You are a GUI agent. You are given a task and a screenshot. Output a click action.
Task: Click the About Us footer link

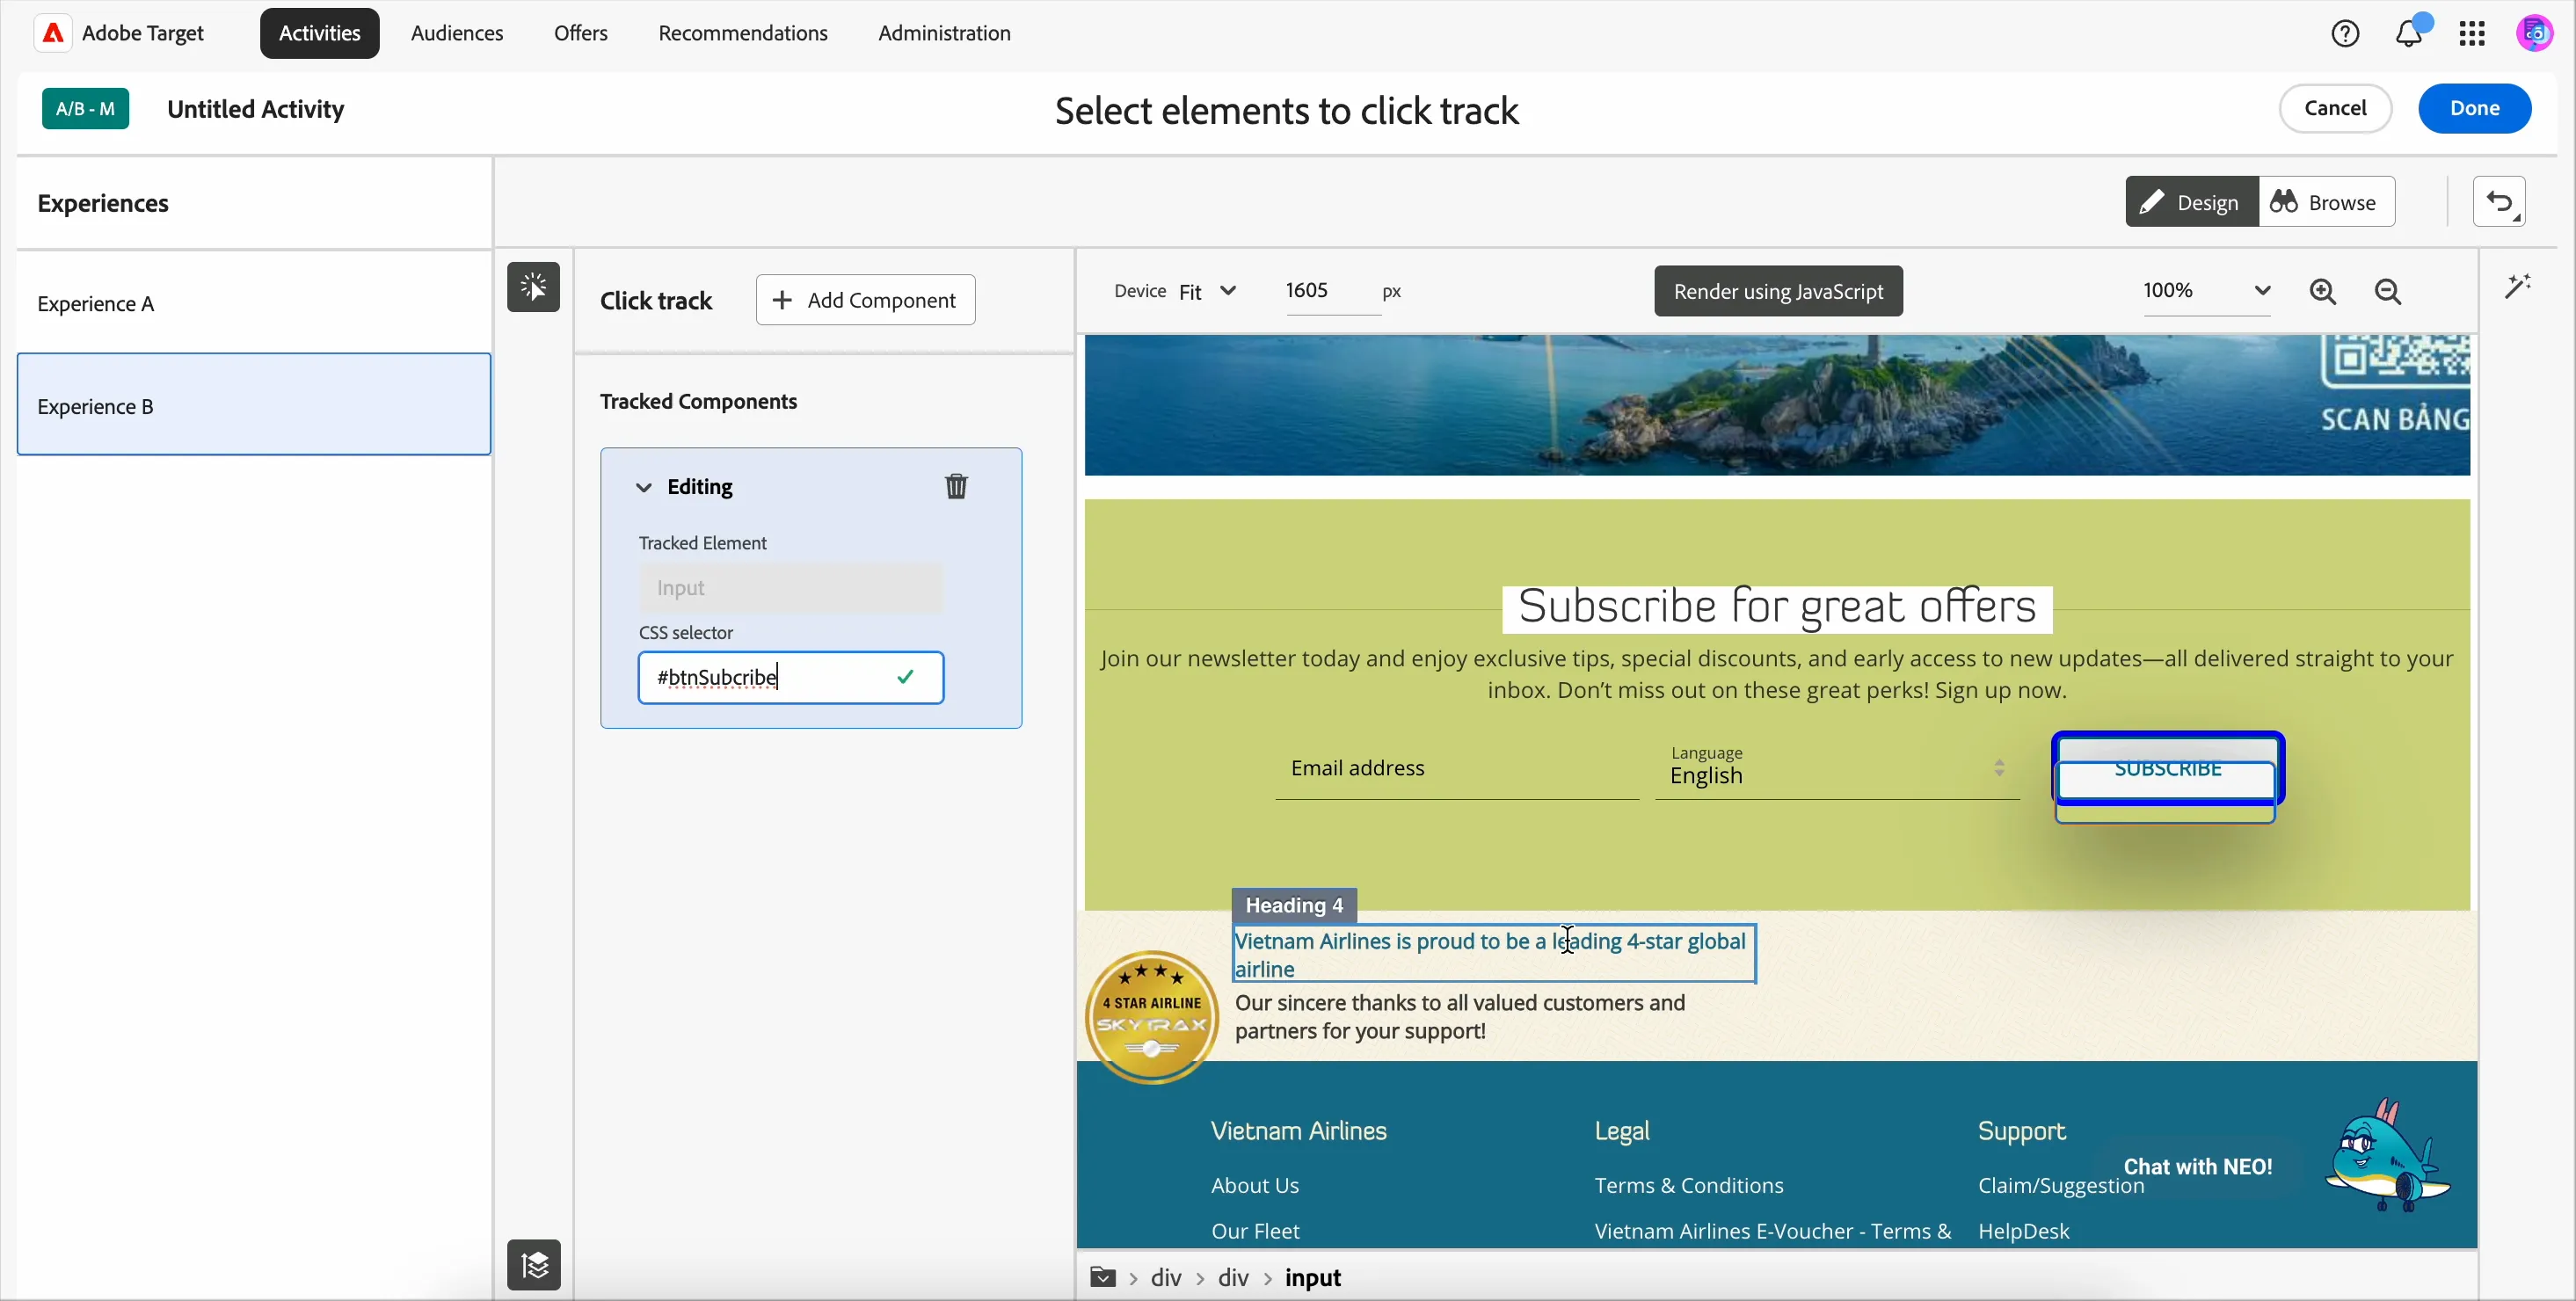[x=1255, y=1185]
